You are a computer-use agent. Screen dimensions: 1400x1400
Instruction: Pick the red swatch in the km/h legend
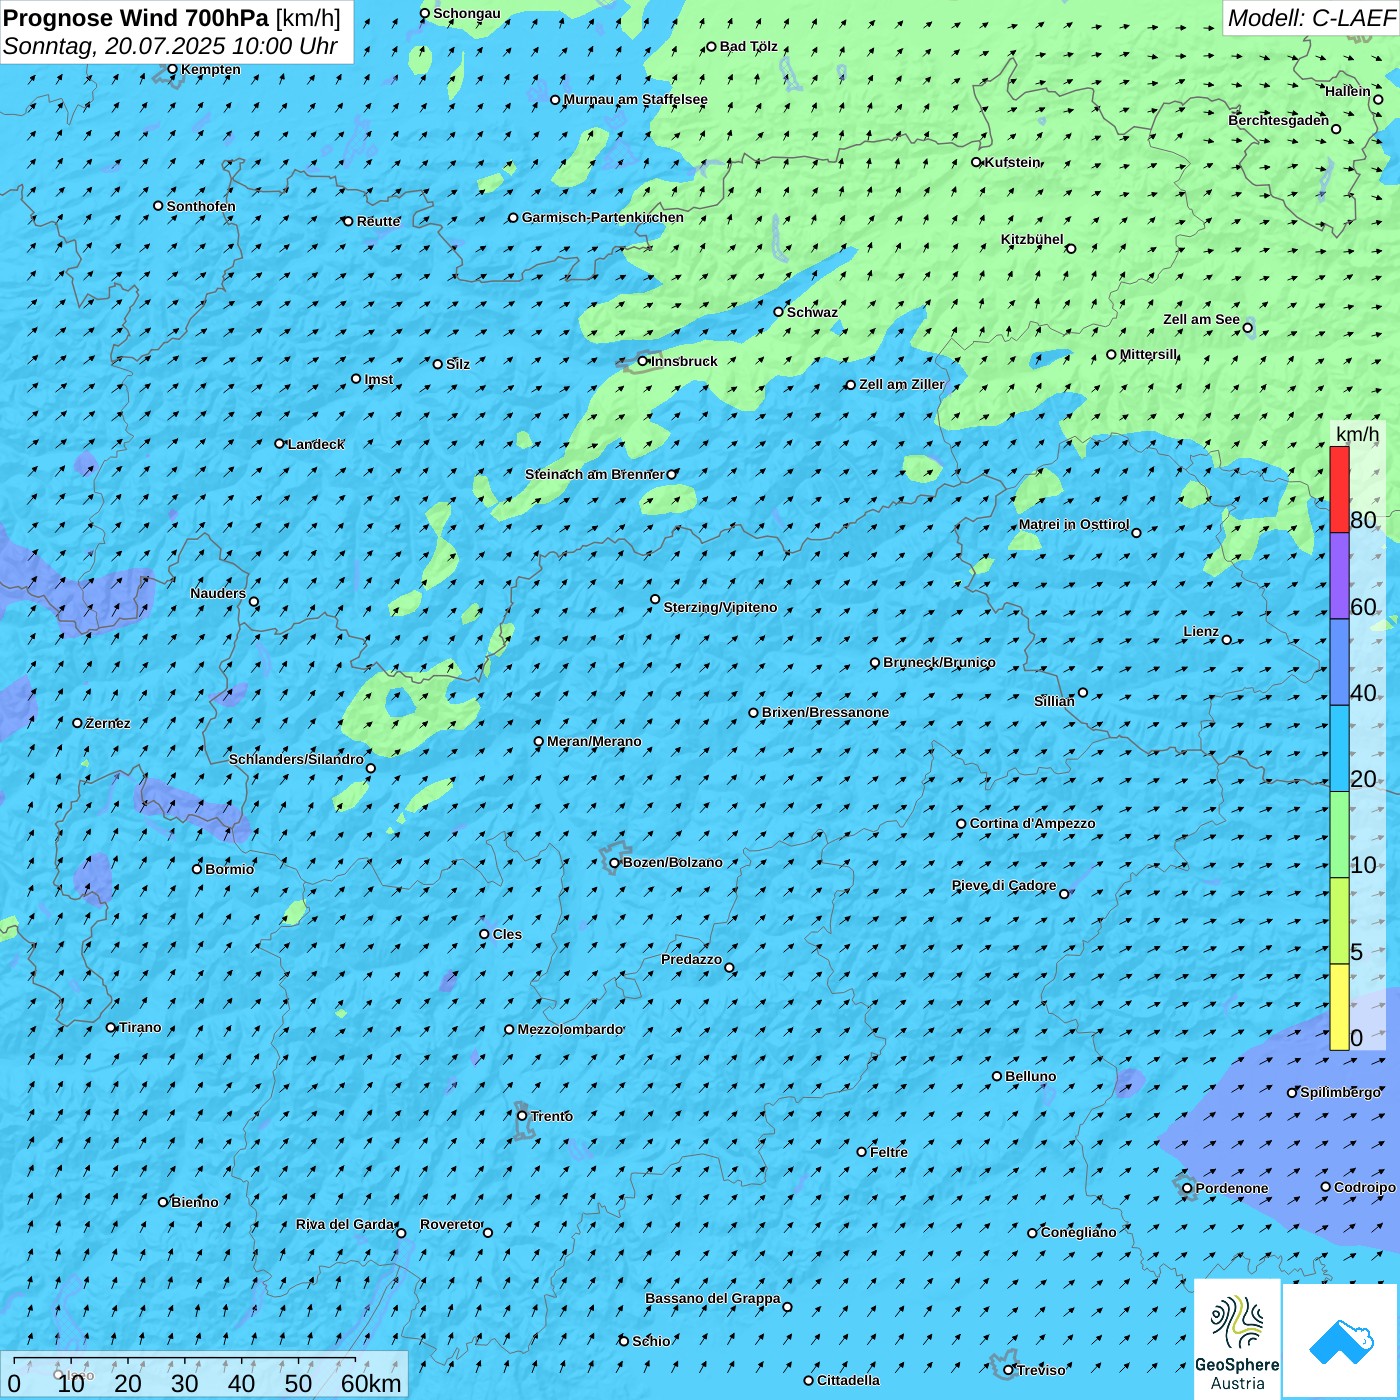(x=1339, y=489)
